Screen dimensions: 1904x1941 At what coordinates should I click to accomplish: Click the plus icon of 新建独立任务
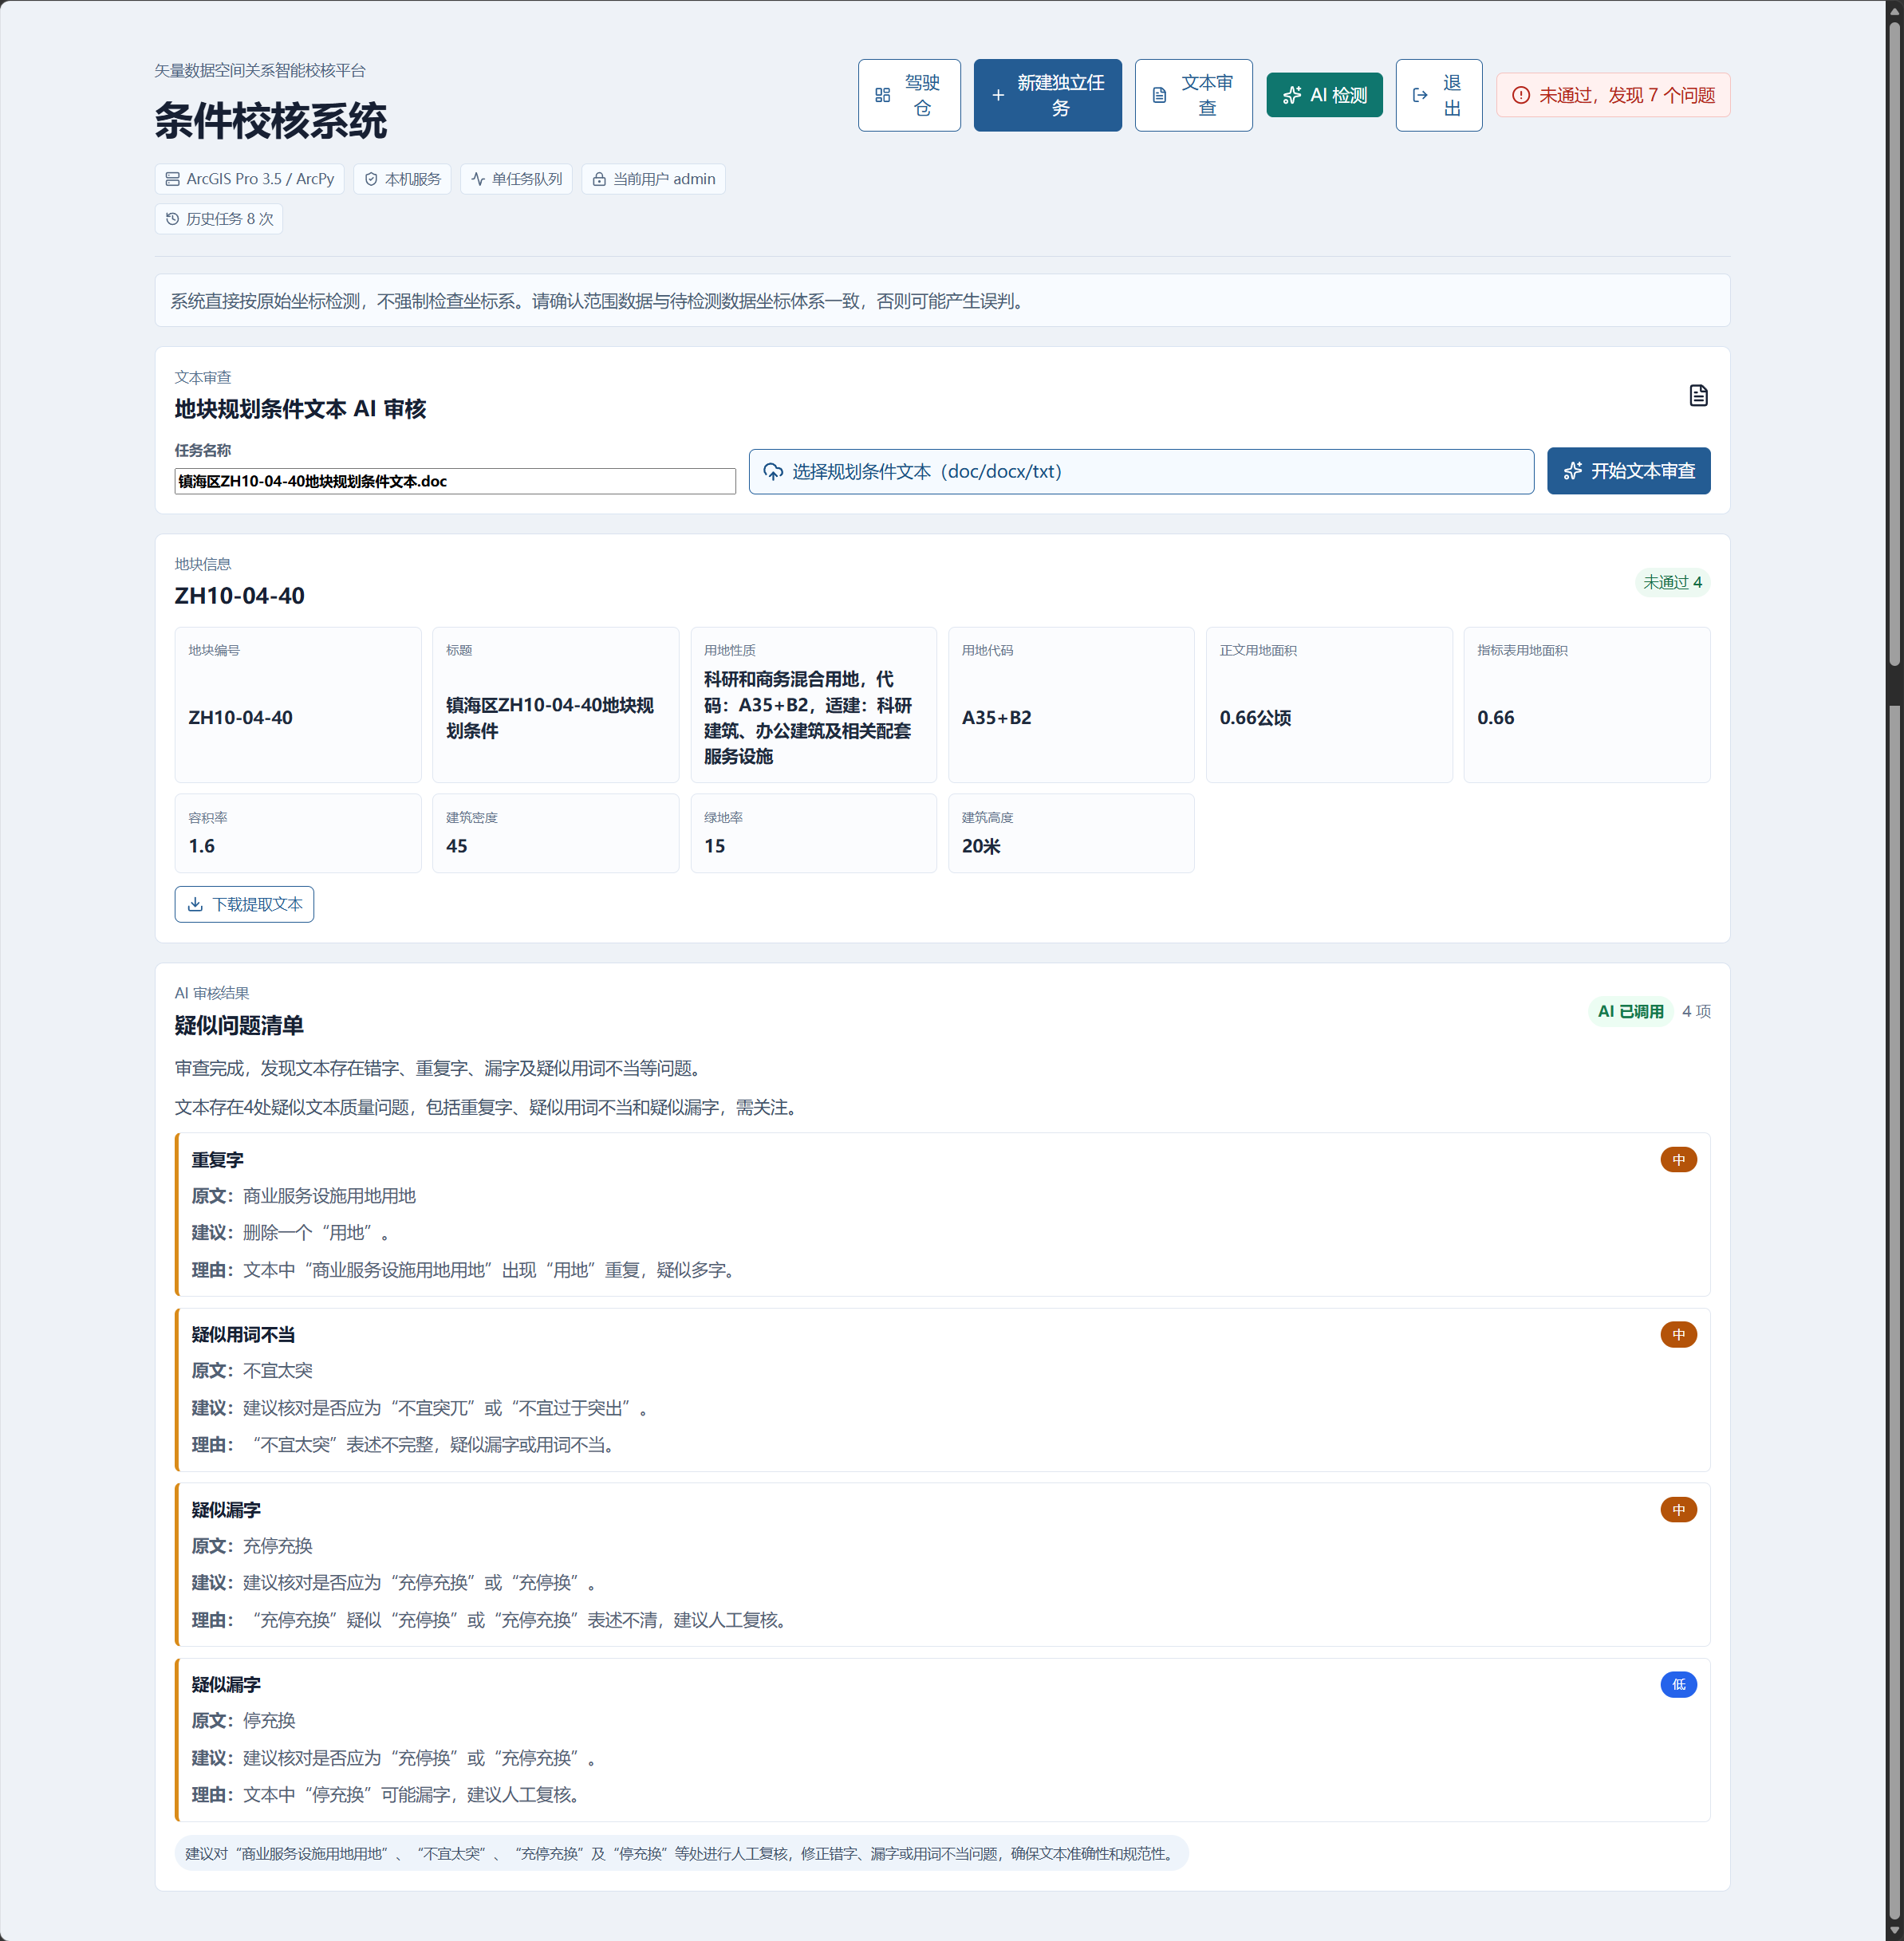pyautogui.click(x=998, y=95)
